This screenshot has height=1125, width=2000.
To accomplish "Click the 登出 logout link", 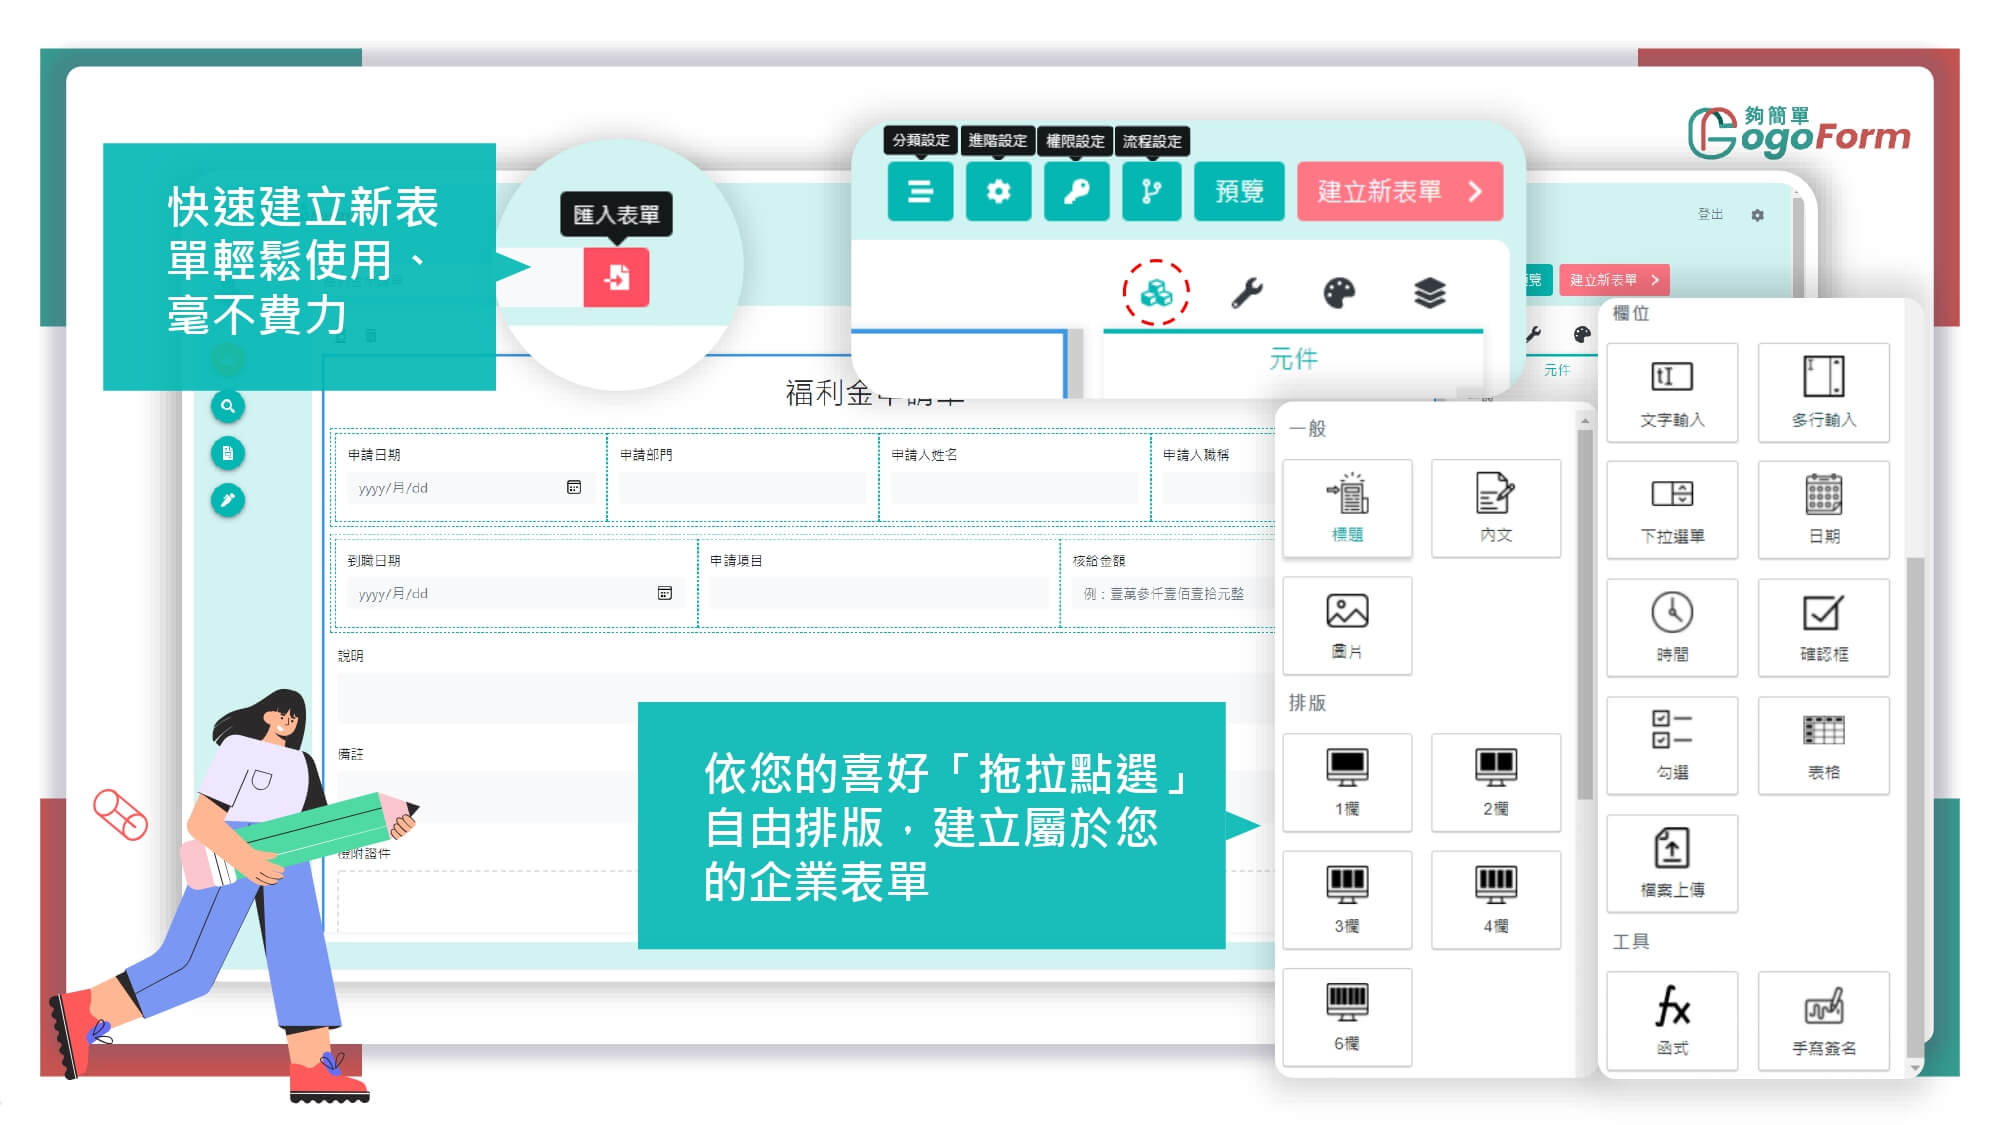I will click(1710, 214).
